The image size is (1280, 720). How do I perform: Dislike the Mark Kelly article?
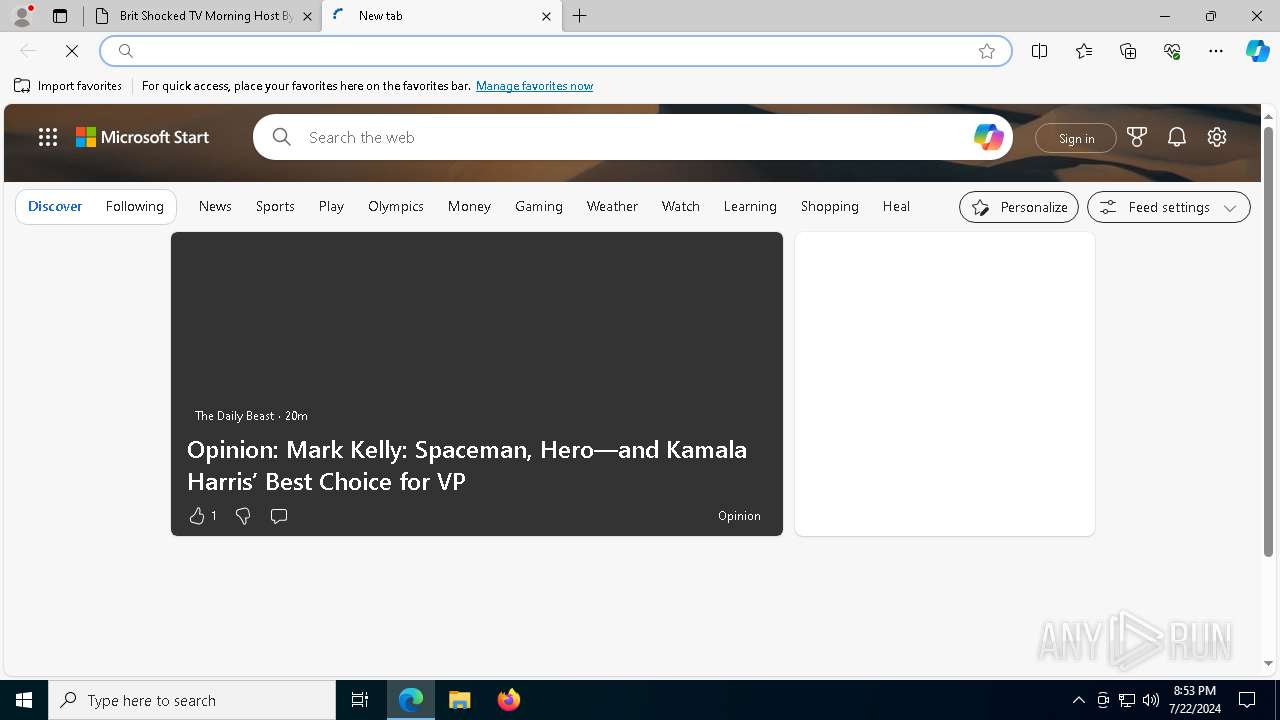[x=242, y=516]
